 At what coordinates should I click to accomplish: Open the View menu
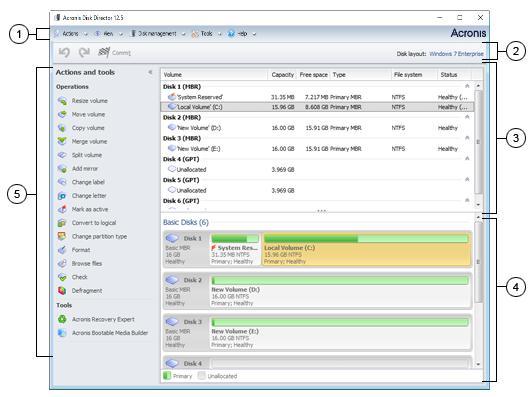pos(109,33)
